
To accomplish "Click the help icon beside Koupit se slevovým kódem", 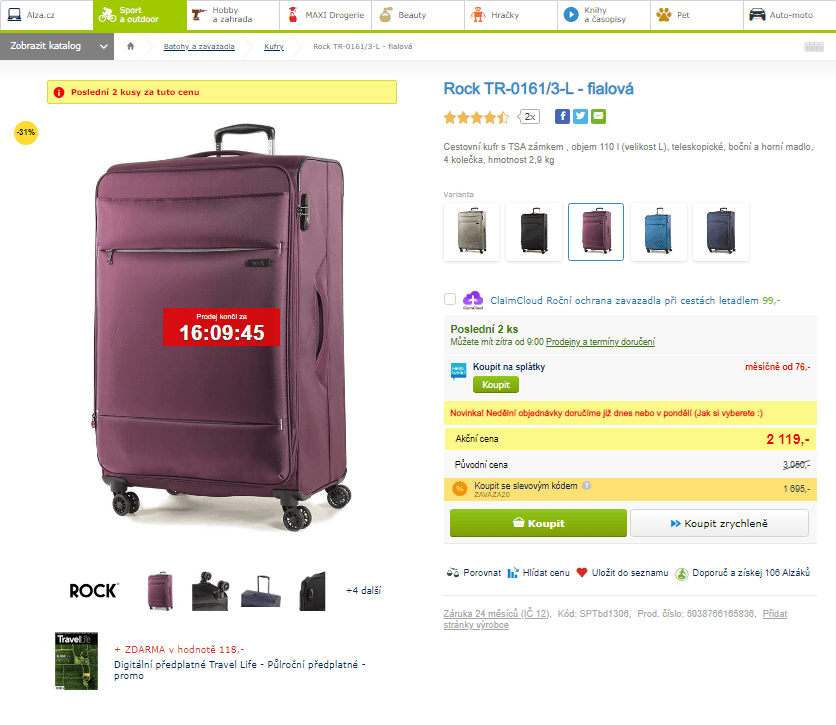I will pos(587,485).
